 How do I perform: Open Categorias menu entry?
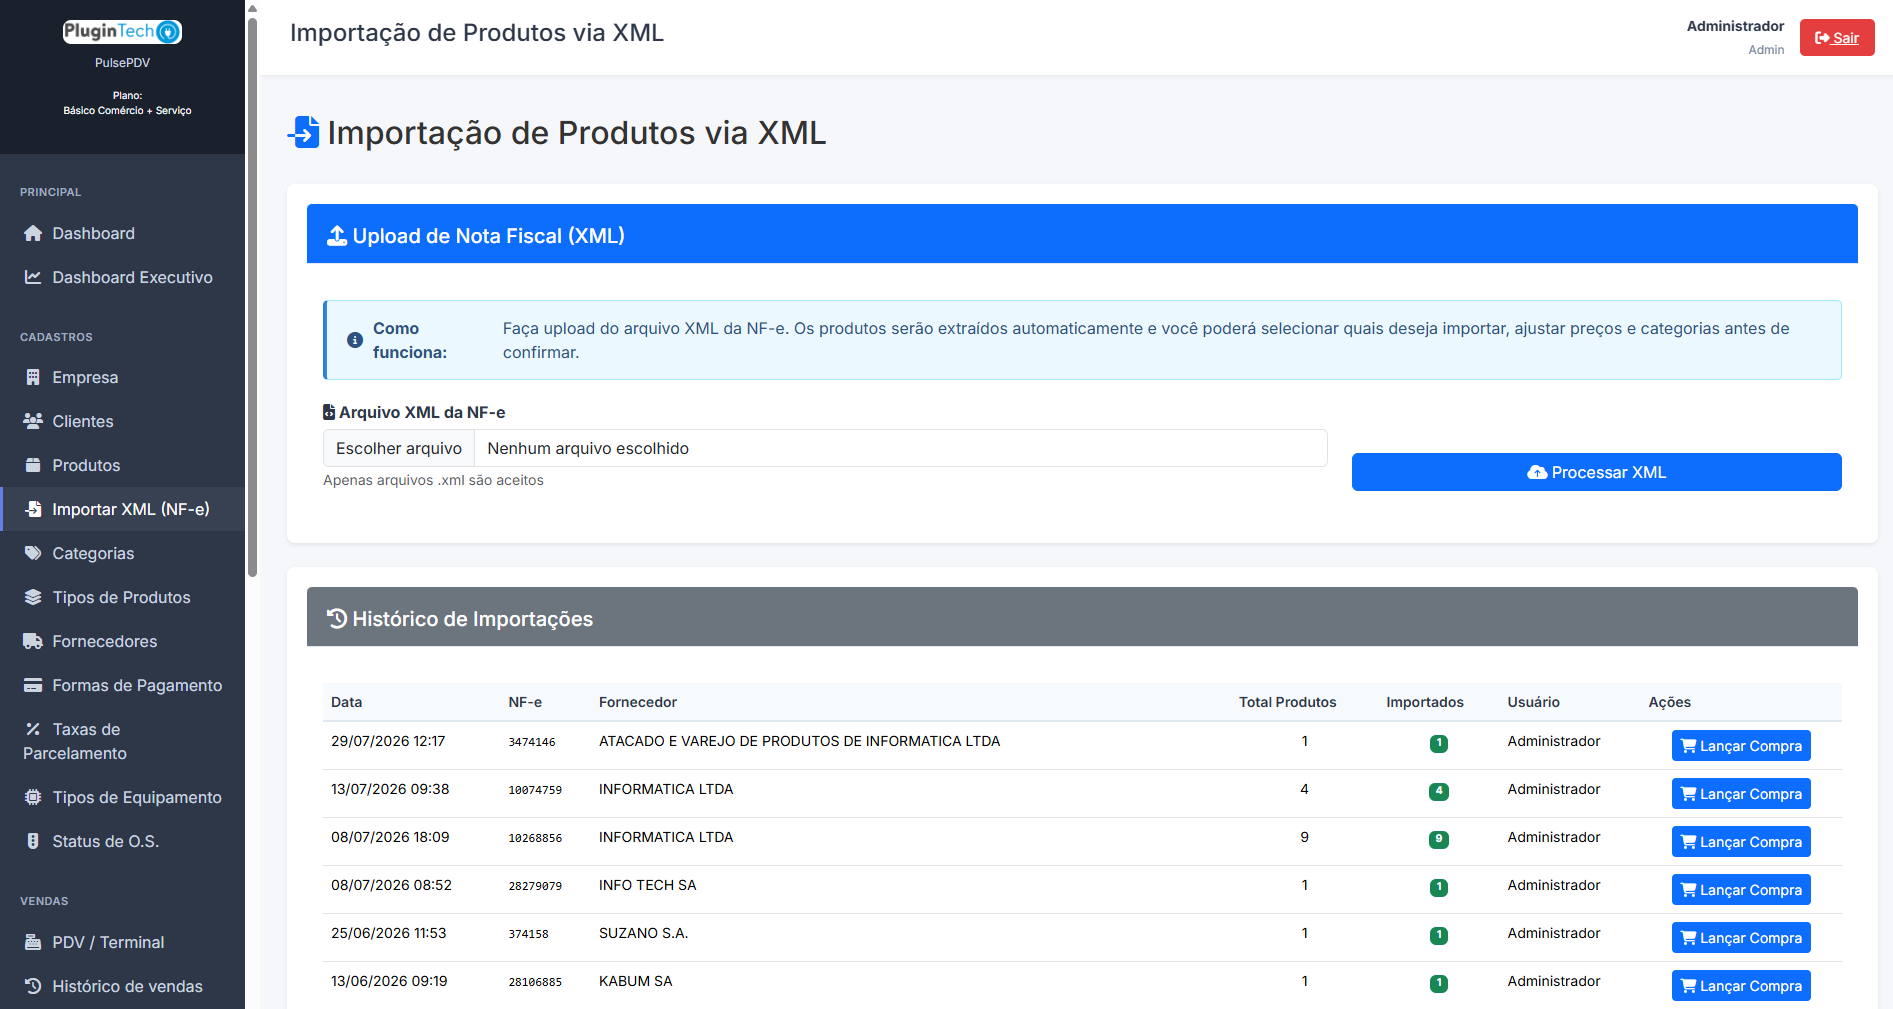click(x=122, y=553)
